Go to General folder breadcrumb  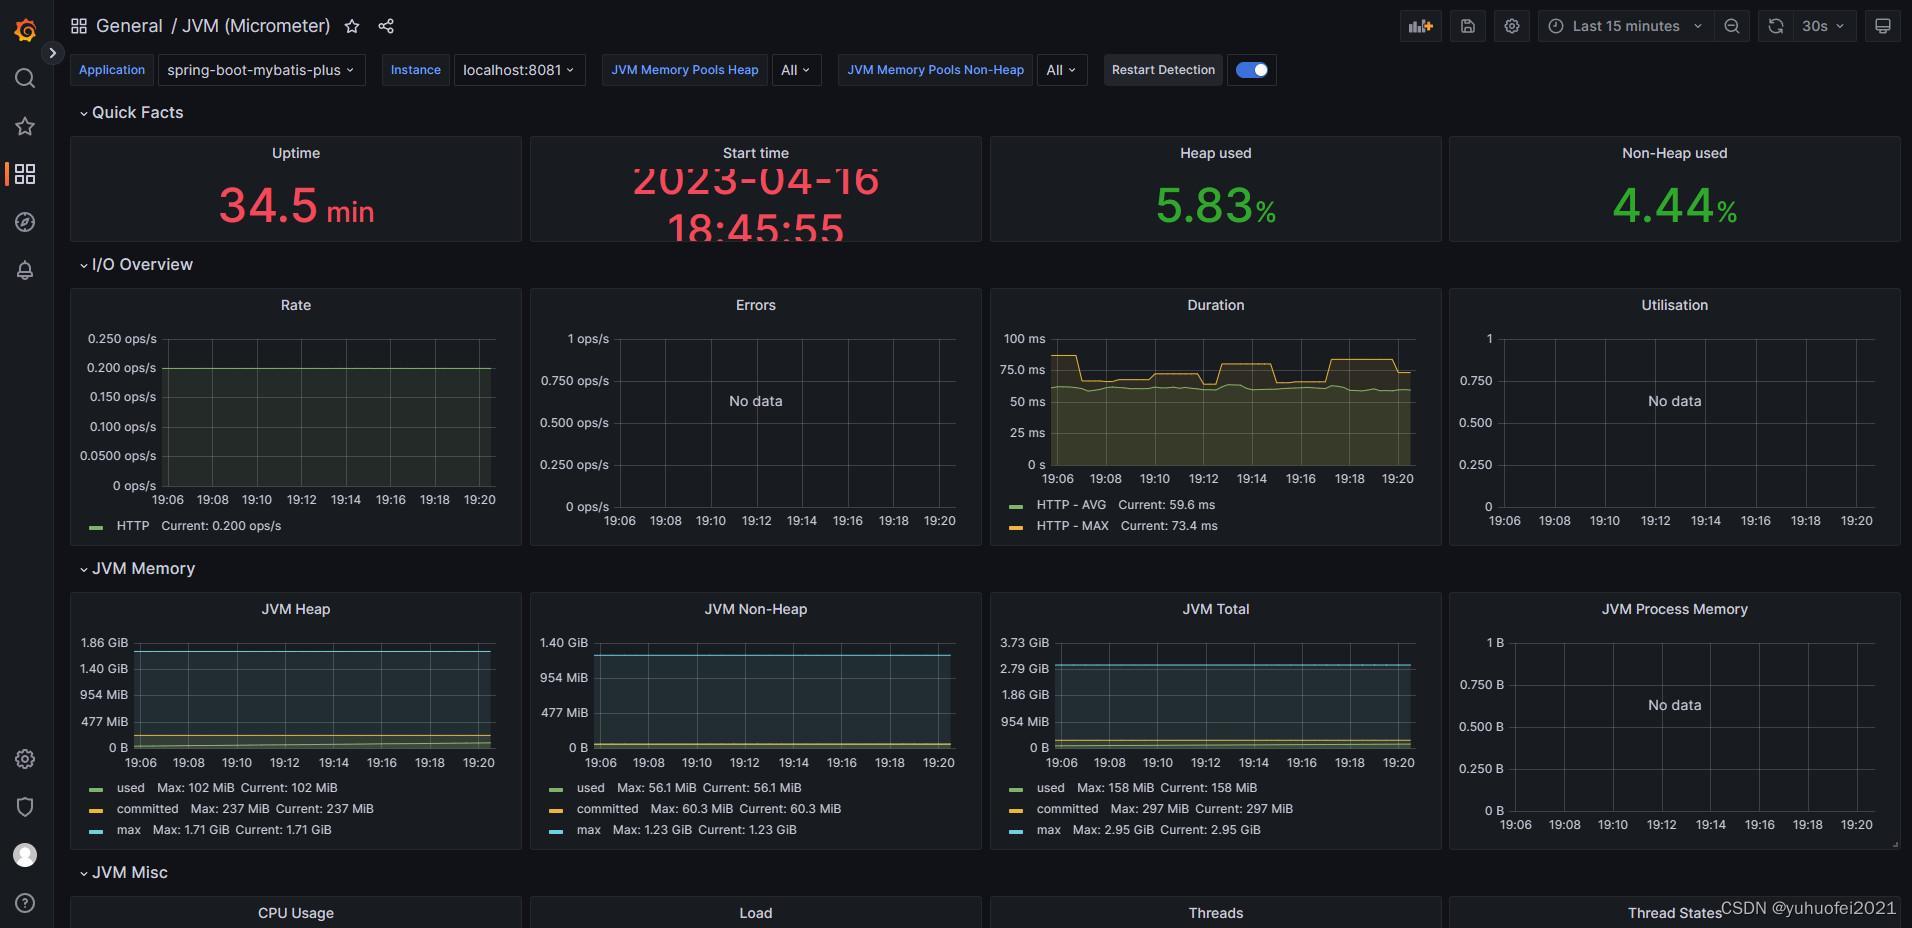coord(129,26)
